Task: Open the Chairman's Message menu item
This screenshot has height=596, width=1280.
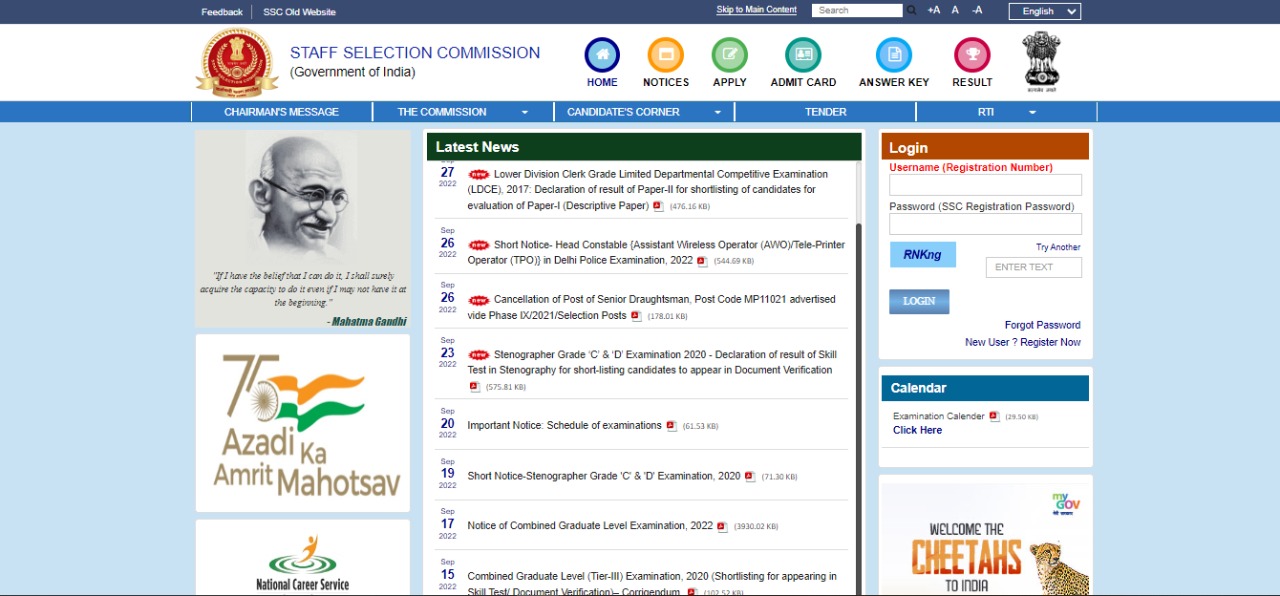Action: point(281,112)
